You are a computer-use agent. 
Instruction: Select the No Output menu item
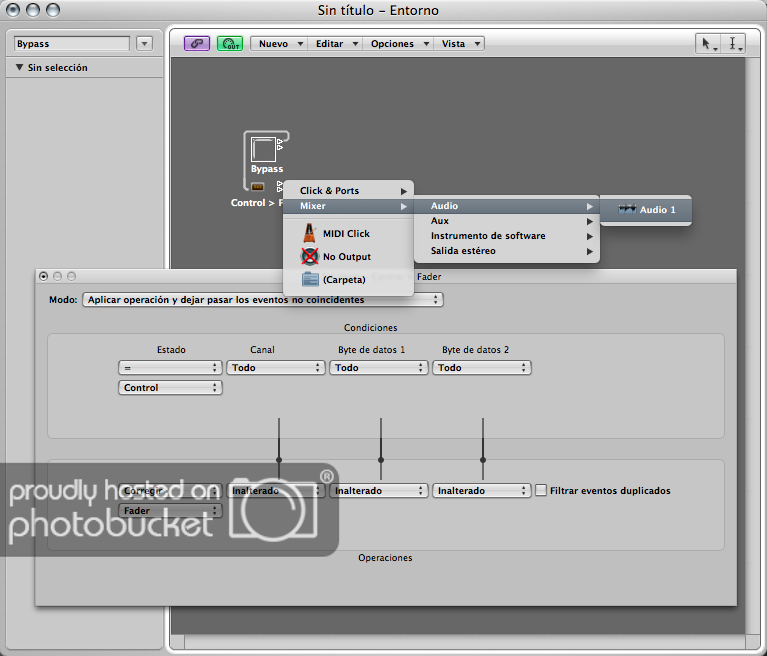[346, 257]
